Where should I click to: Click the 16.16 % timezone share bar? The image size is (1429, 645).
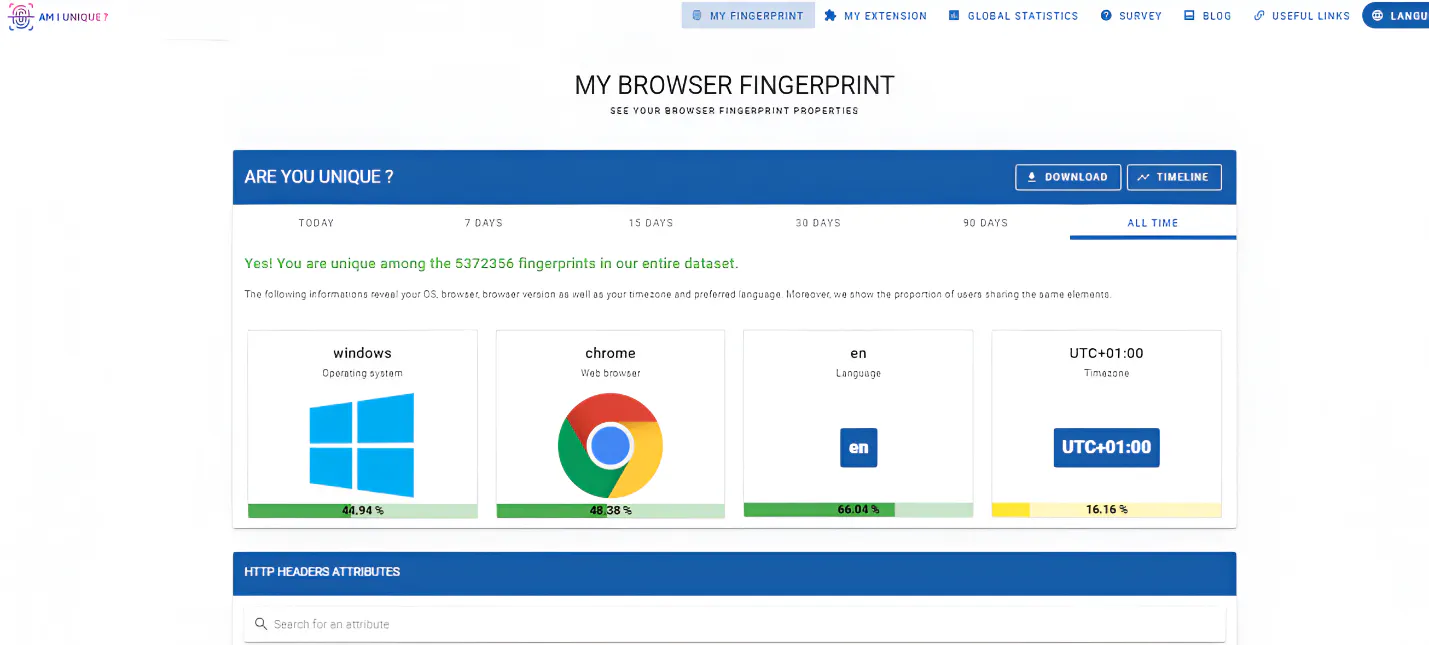pyautogui.click(x=1106, y=509)
